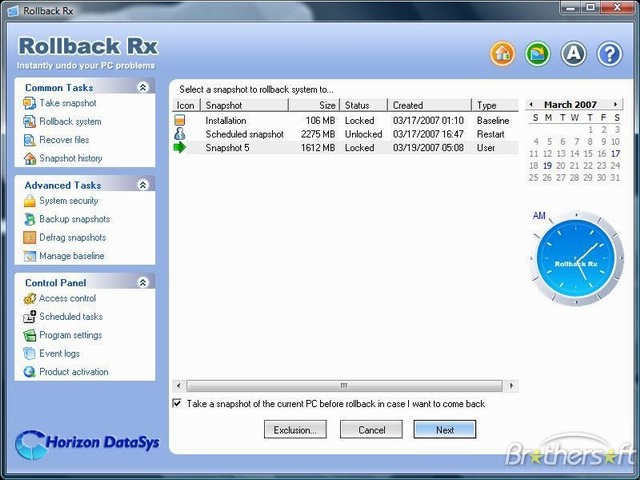
Task: Click the green snapshot icon in the header
Action: (538, 53)
